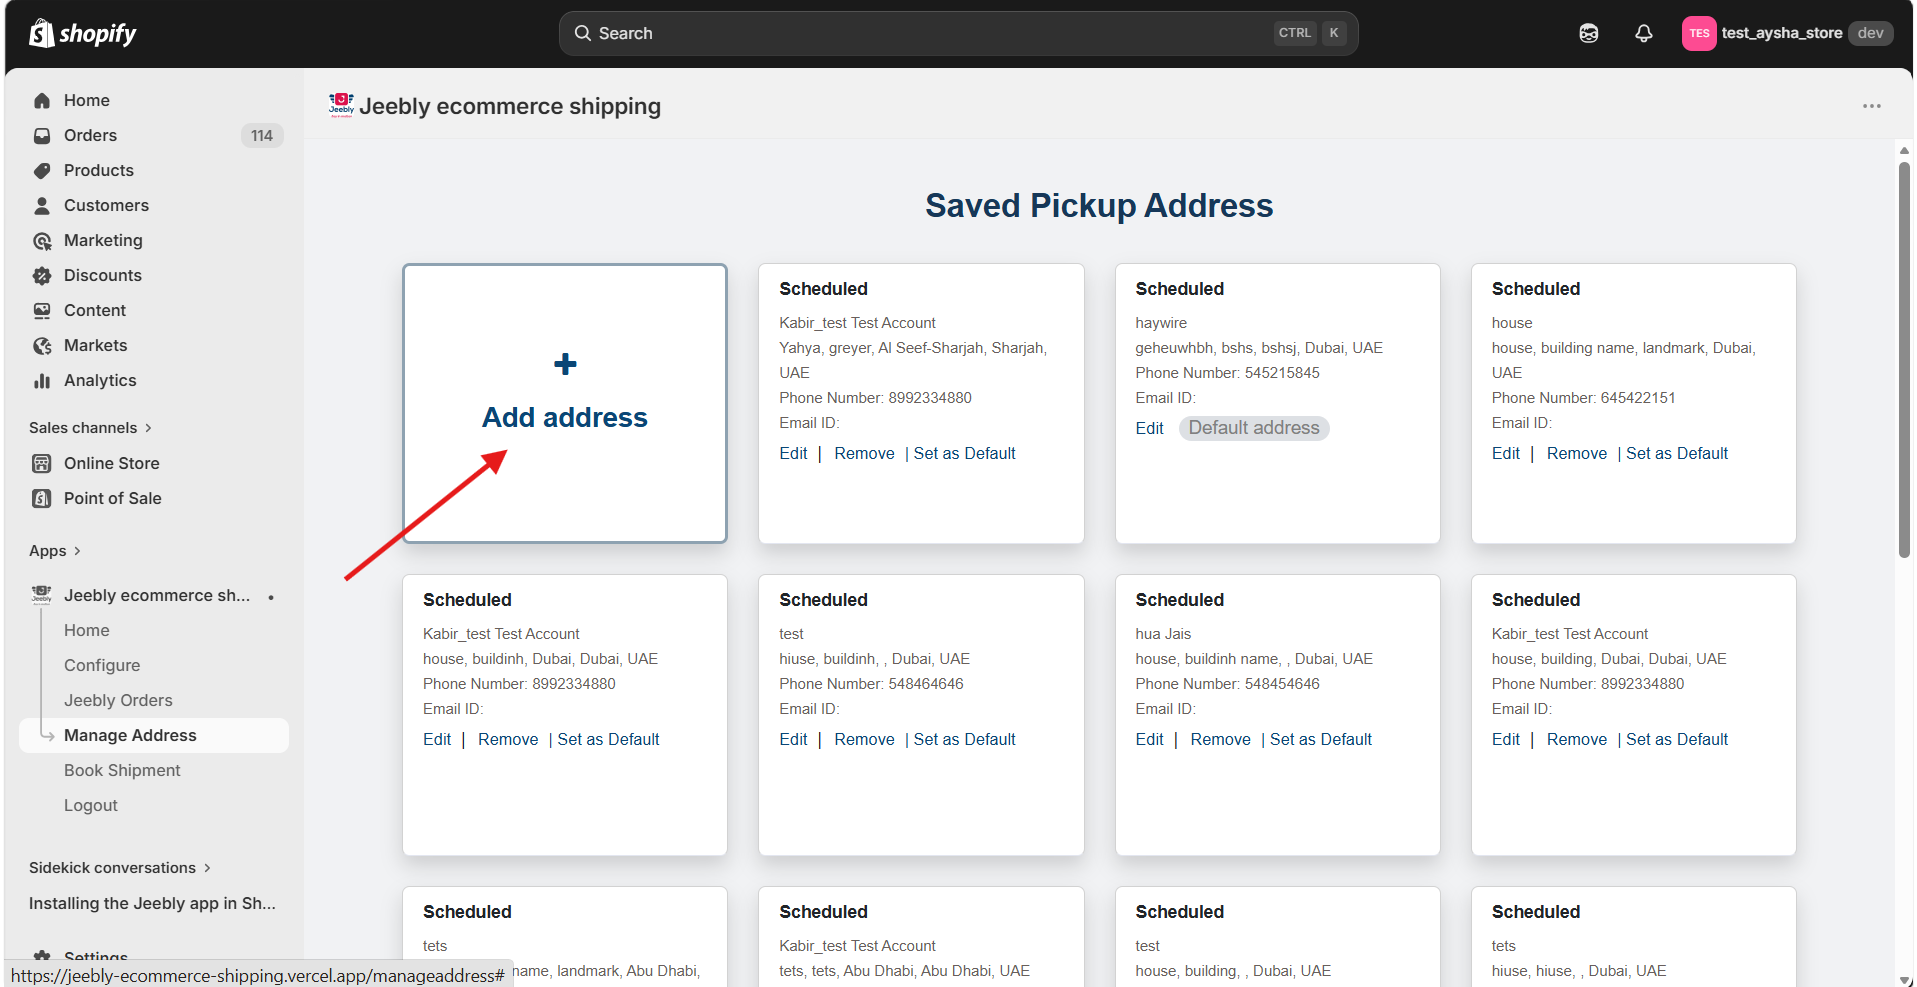Open Manage Address in Jeebly menu

pos(154,735)
